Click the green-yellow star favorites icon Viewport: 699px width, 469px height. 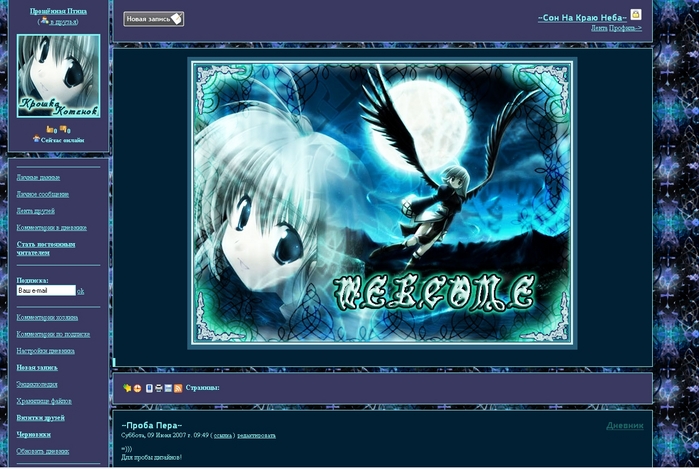tap(127, 388)
